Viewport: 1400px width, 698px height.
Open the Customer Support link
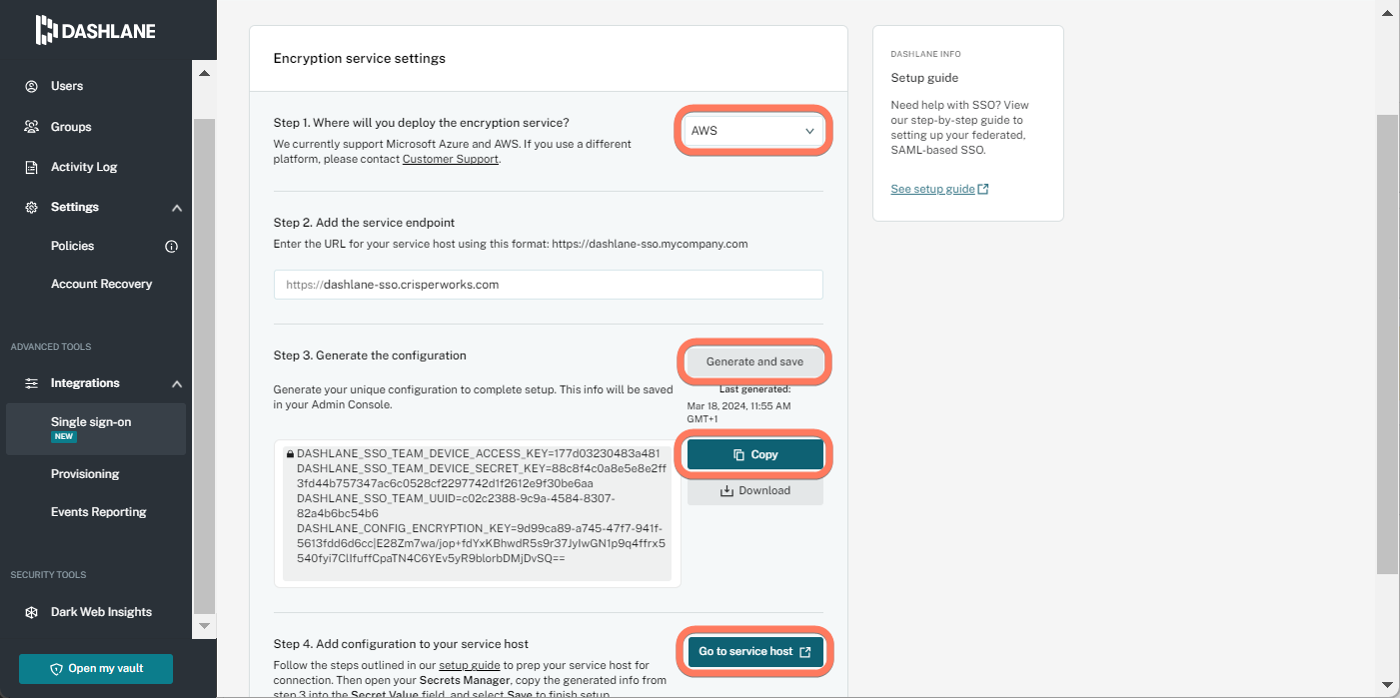click(x=450, y=159)
